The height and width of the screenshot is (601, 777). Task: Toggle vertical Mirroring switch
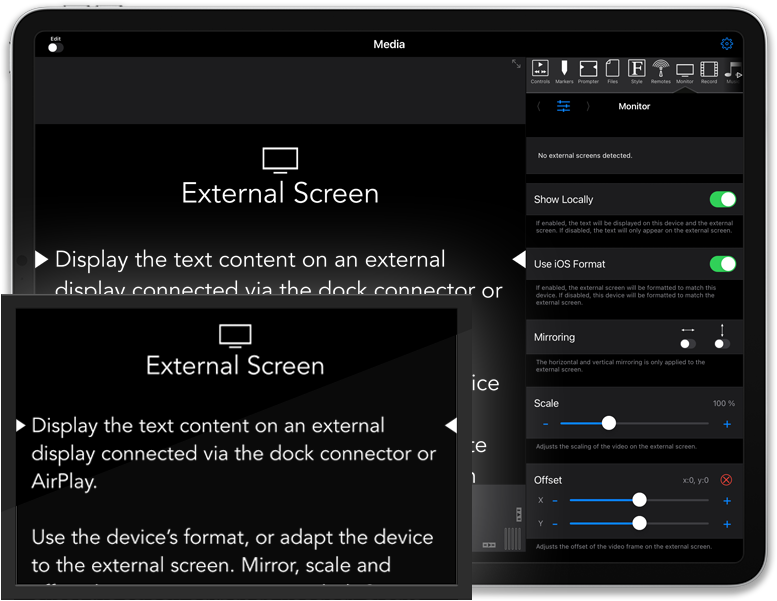(x=722, y=343)
